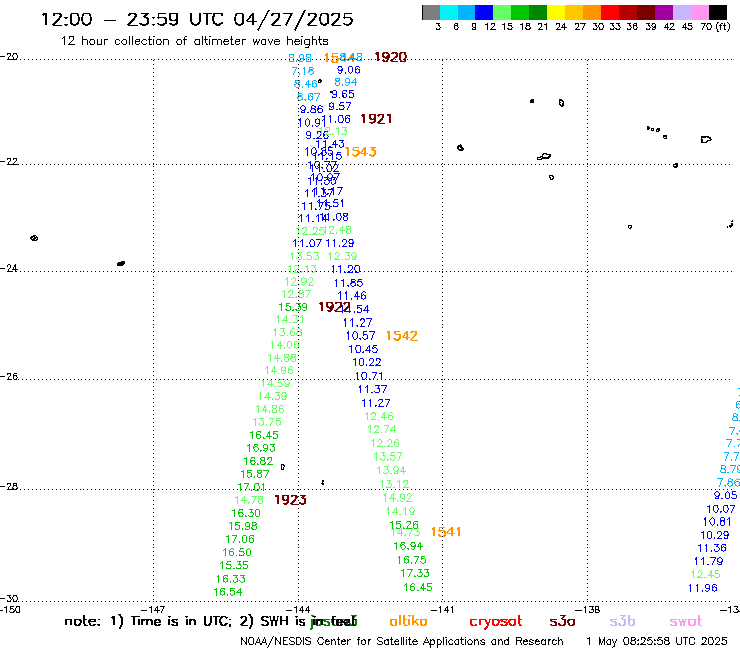Screen dimensions: 740x650
Task: Click the wave height value '7.18'
Action: 303,71
